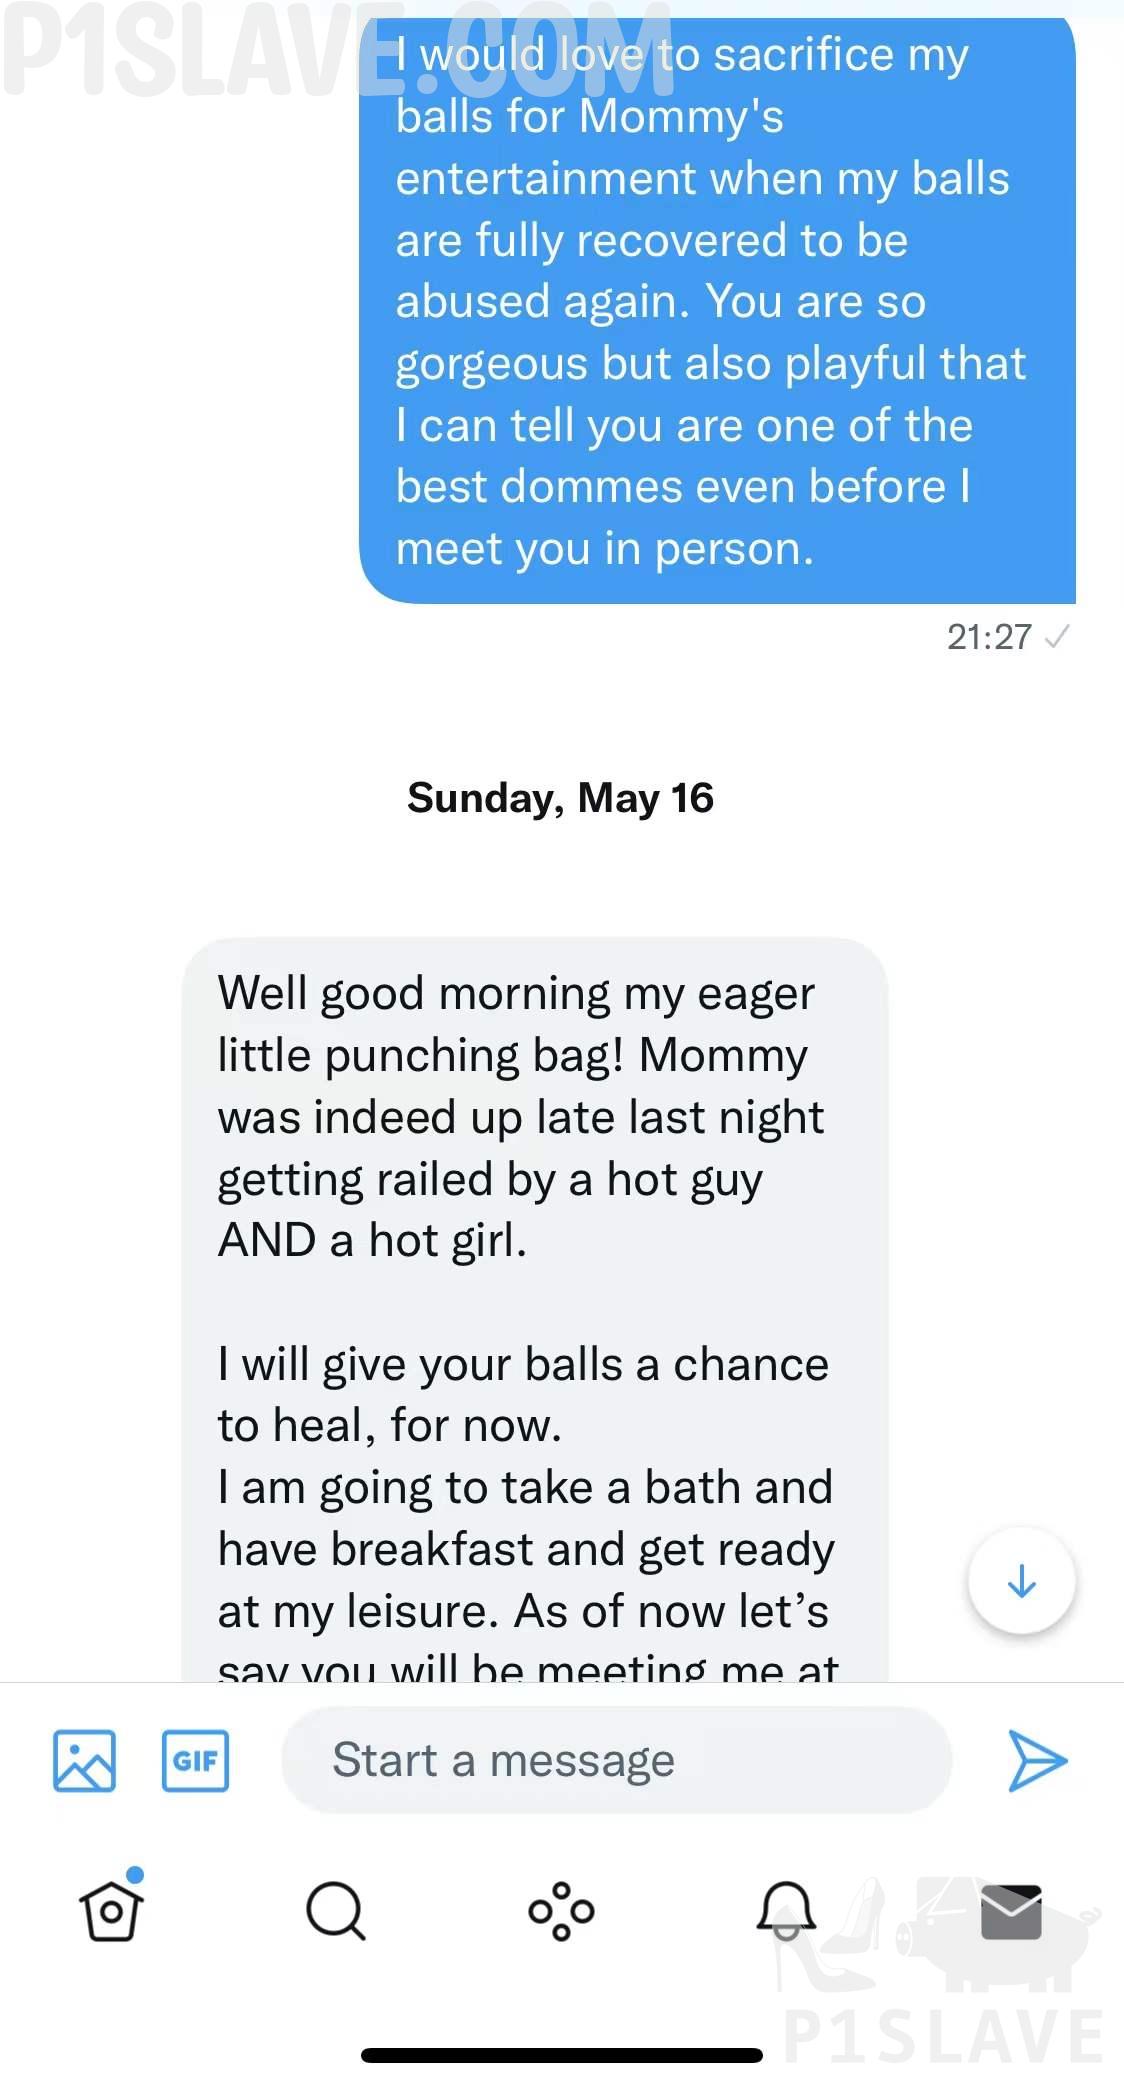Open the Spaces tab icon

561,1911
